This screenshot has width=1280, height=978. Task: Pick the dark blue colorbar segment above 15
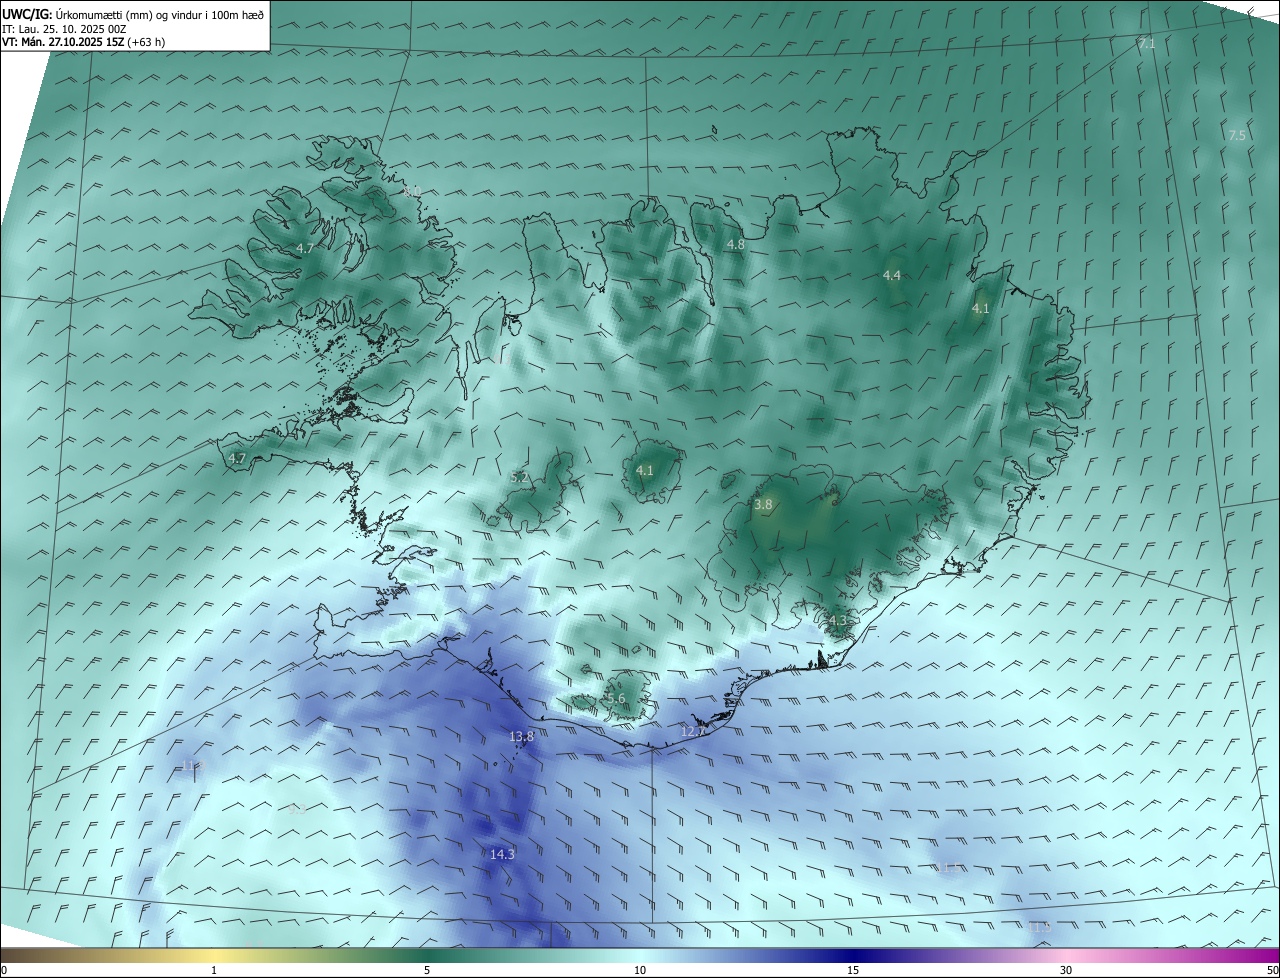coord(853,955)
